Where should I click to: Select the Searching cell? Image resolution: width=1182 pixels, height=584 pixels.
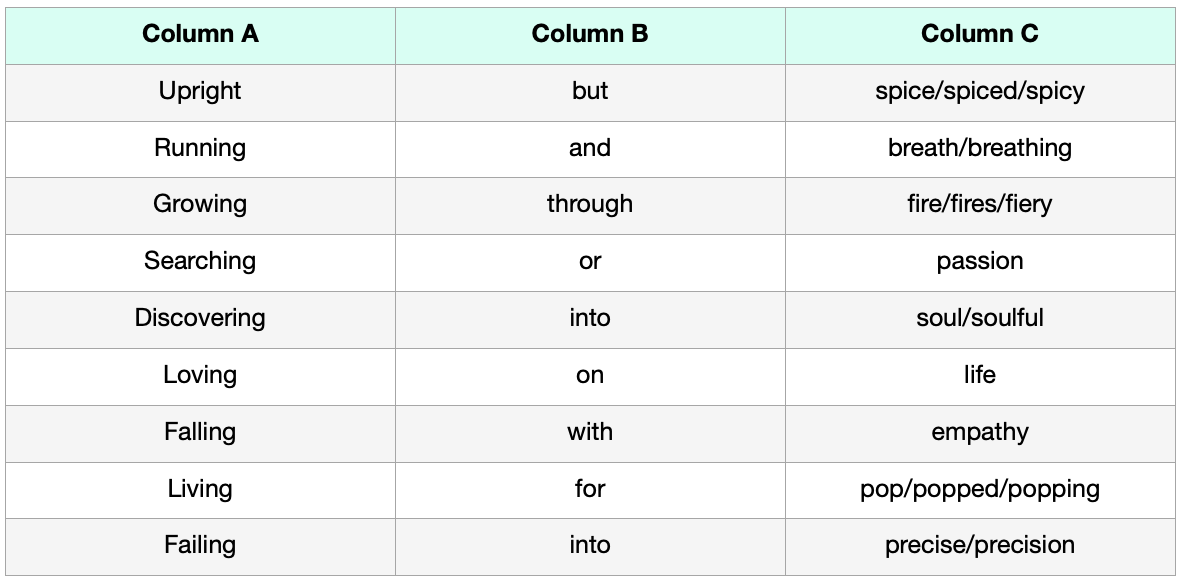[201, 263]
